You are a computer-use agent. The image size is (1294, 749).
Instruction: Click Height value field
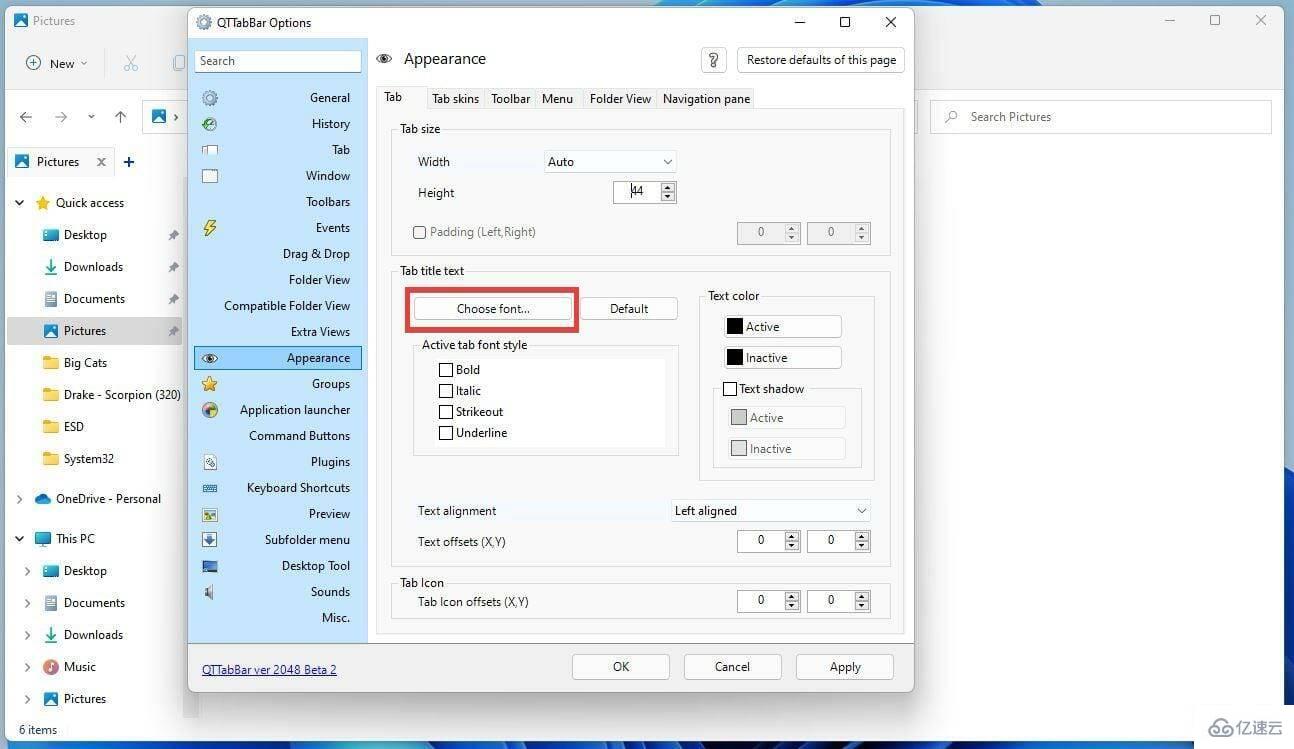point(637,192)
